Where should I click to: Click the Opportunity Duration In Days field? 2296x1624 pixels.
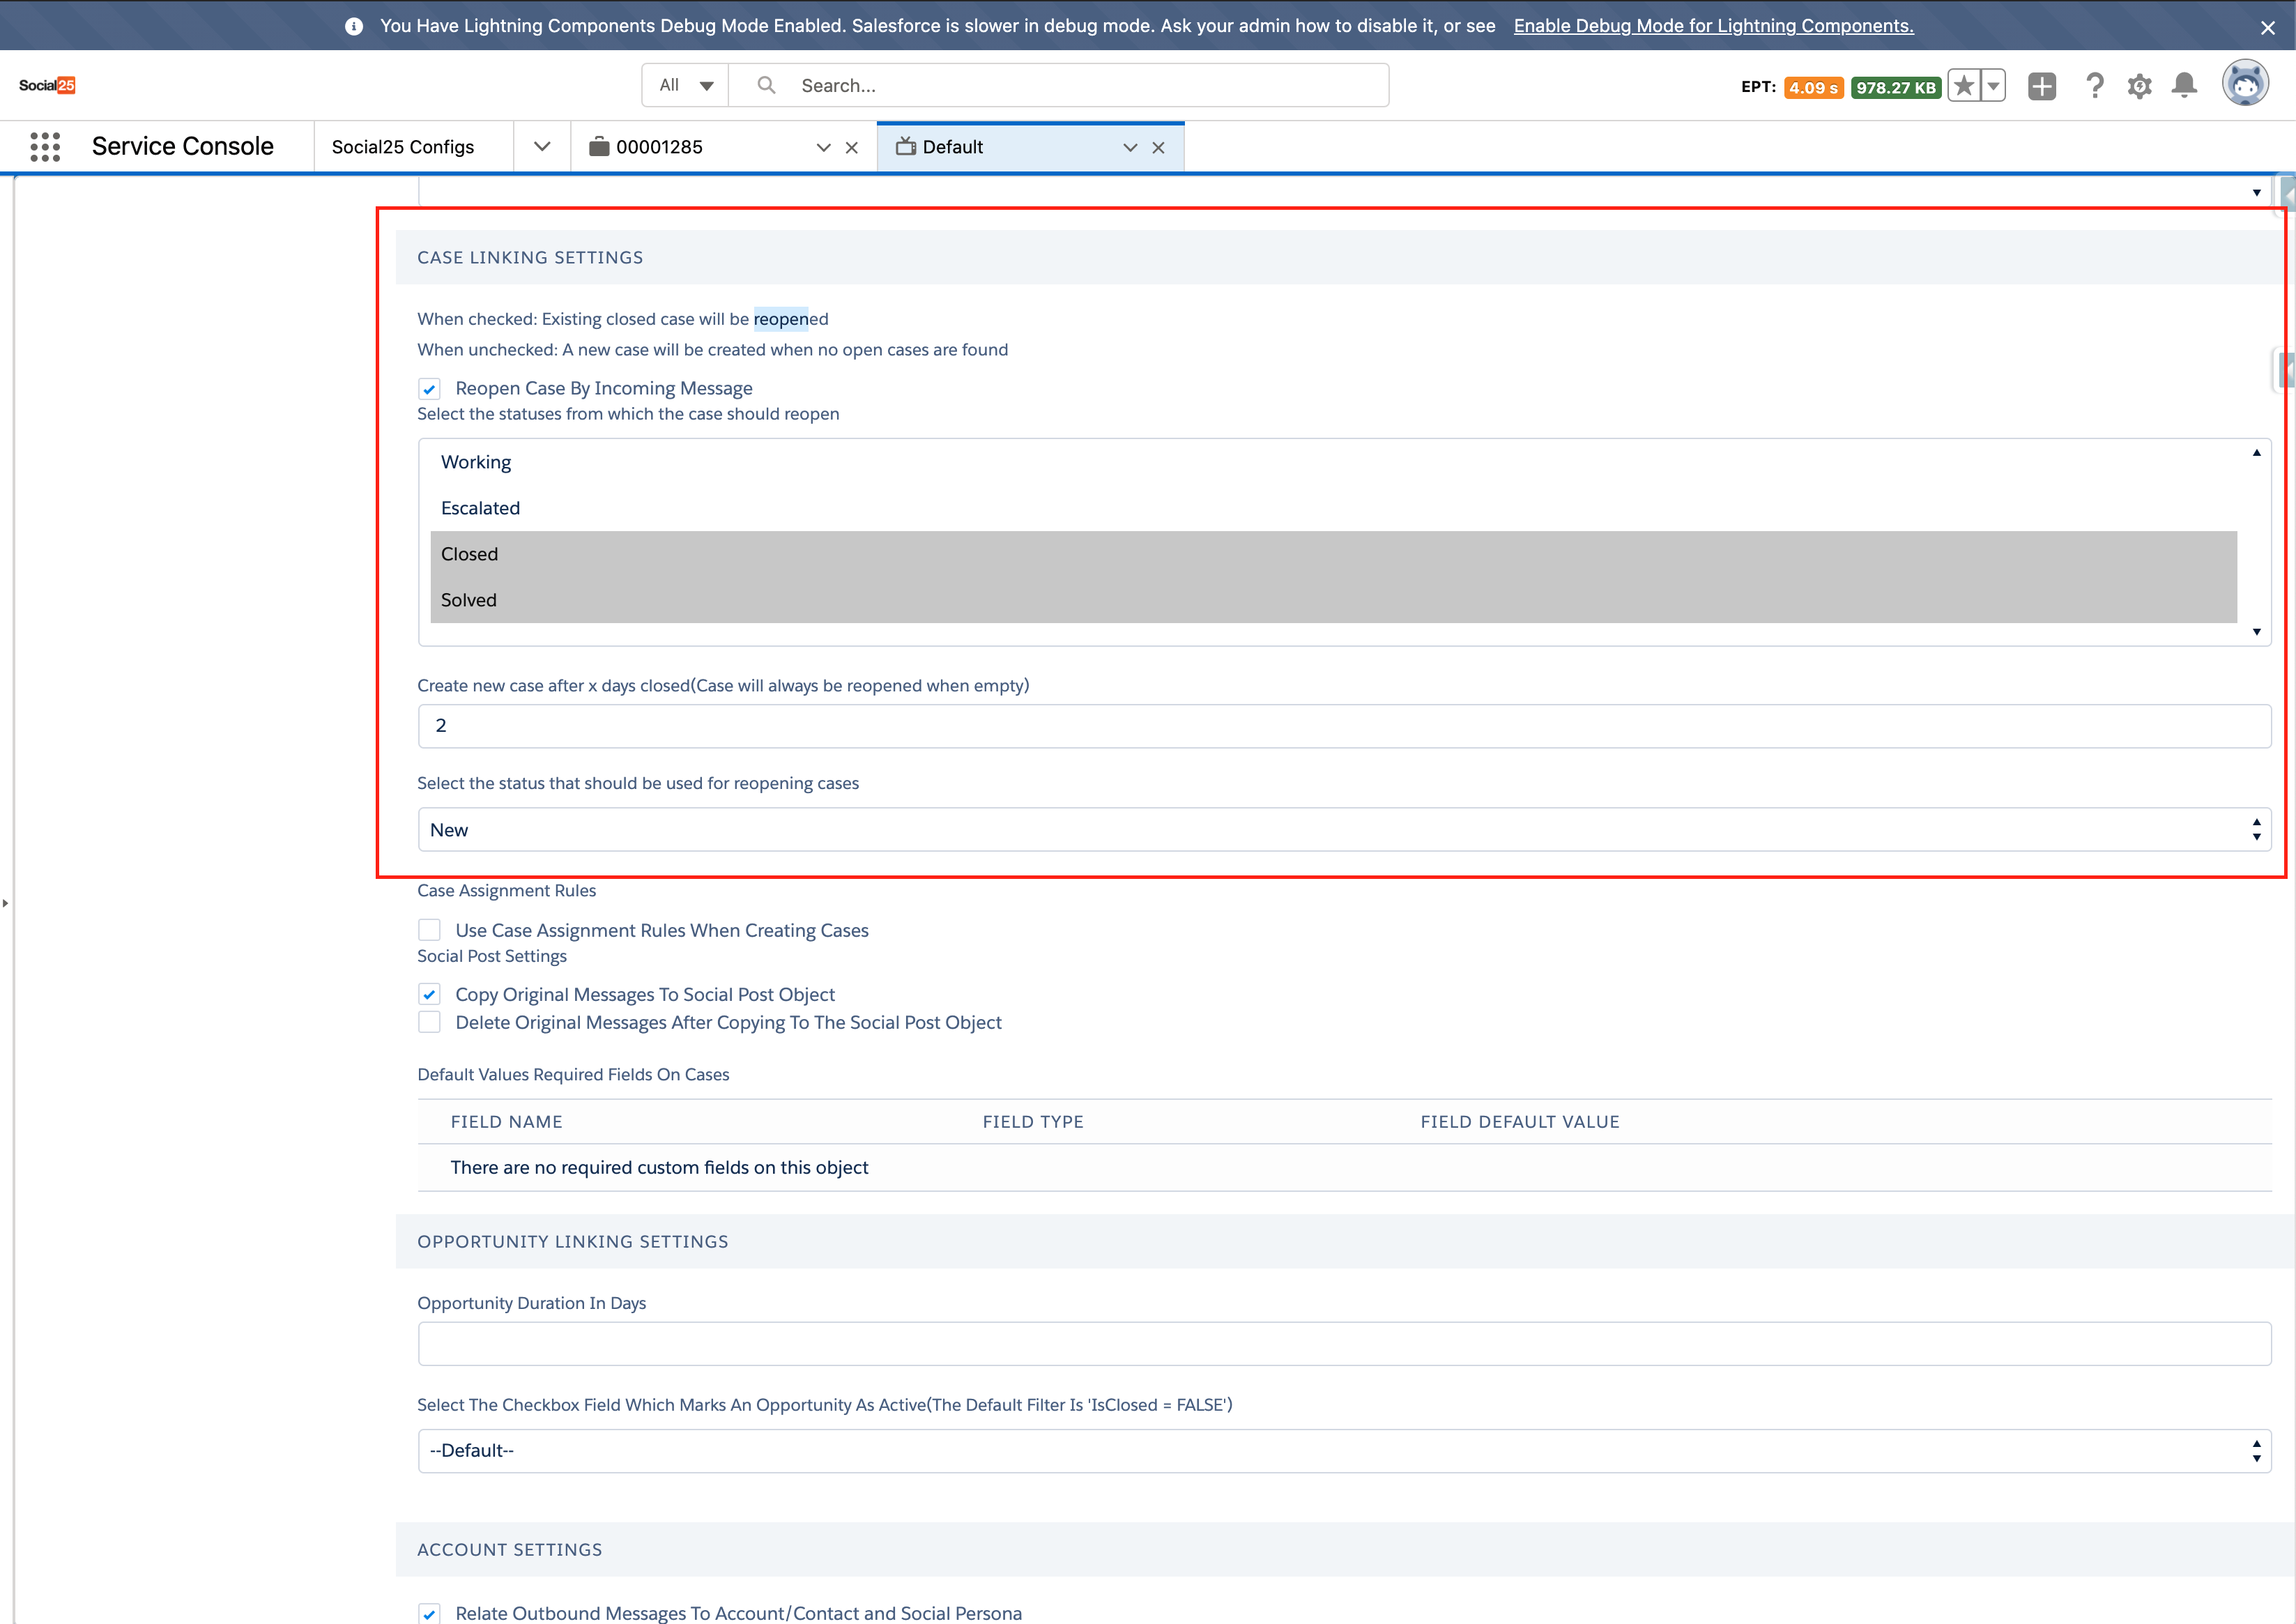coord(1343,1344)
